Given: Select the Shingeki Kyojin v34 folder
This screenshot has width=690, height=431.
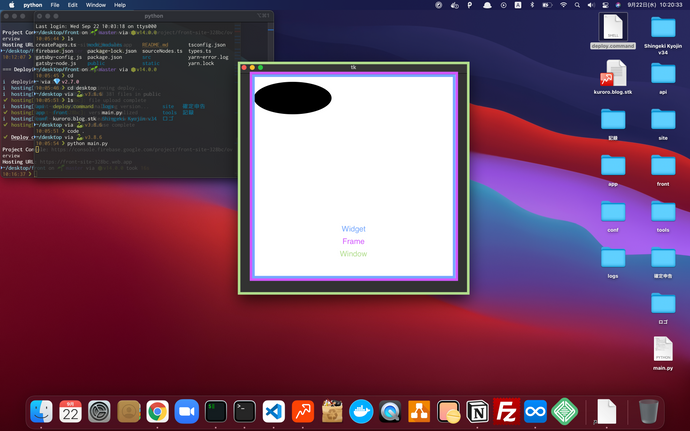Looking at the screenshot, I should [x=663, y=35].
